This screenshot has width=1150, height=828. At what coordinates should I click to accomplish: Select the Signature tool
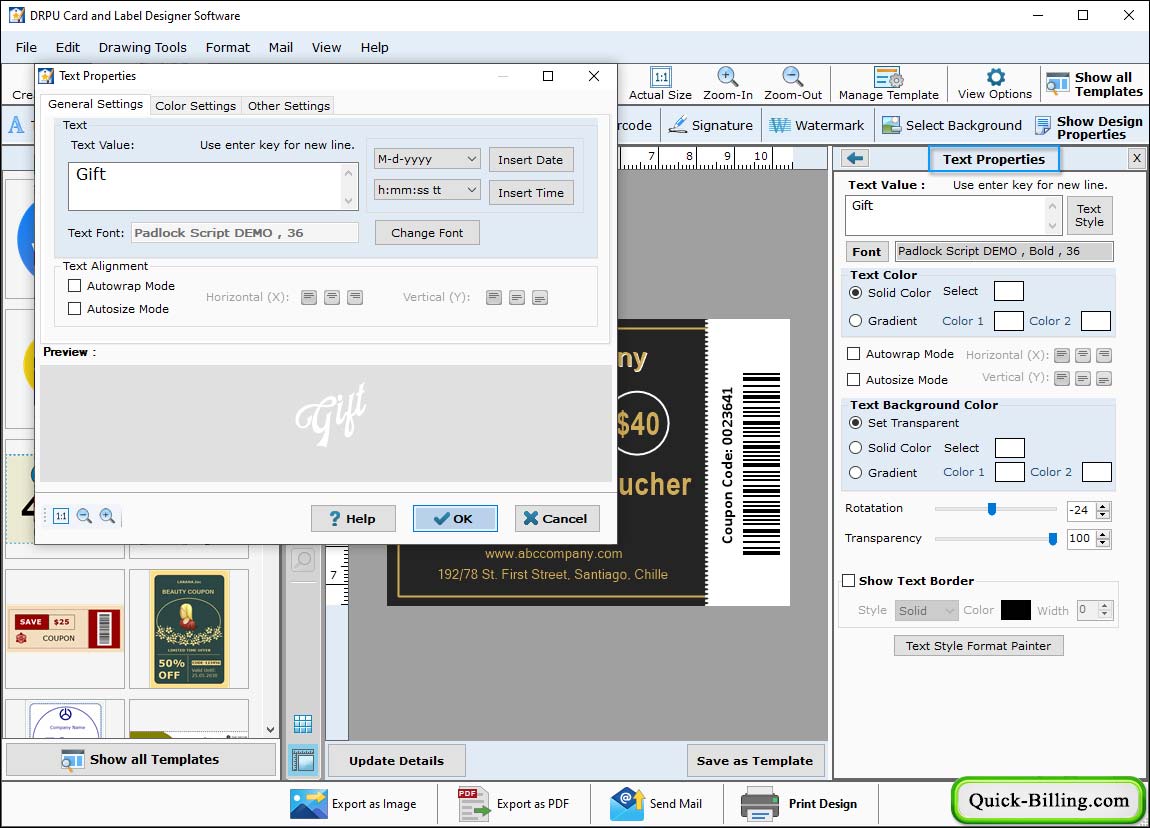click(x=711, y=125)
